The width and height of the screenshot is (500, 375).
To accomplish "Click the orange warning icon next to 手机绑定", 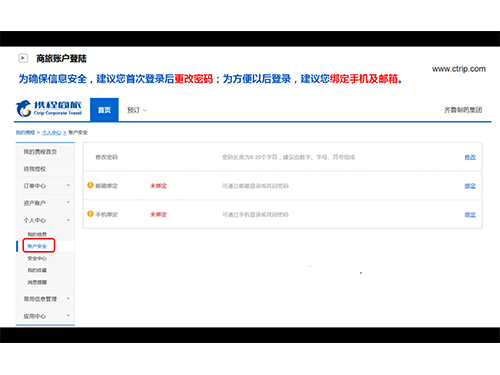I will tap(90, 214).
